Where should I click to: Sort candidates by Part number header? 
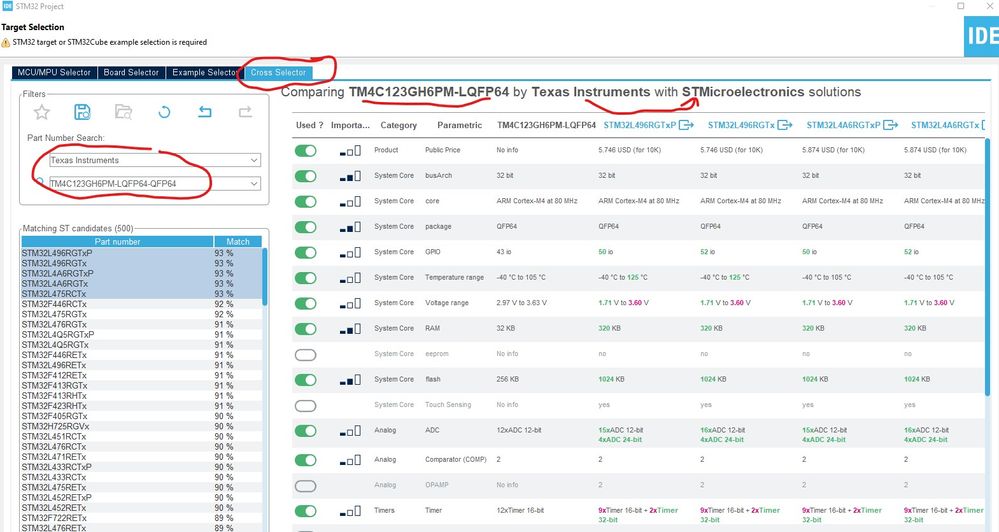click(x=117, y=241)
